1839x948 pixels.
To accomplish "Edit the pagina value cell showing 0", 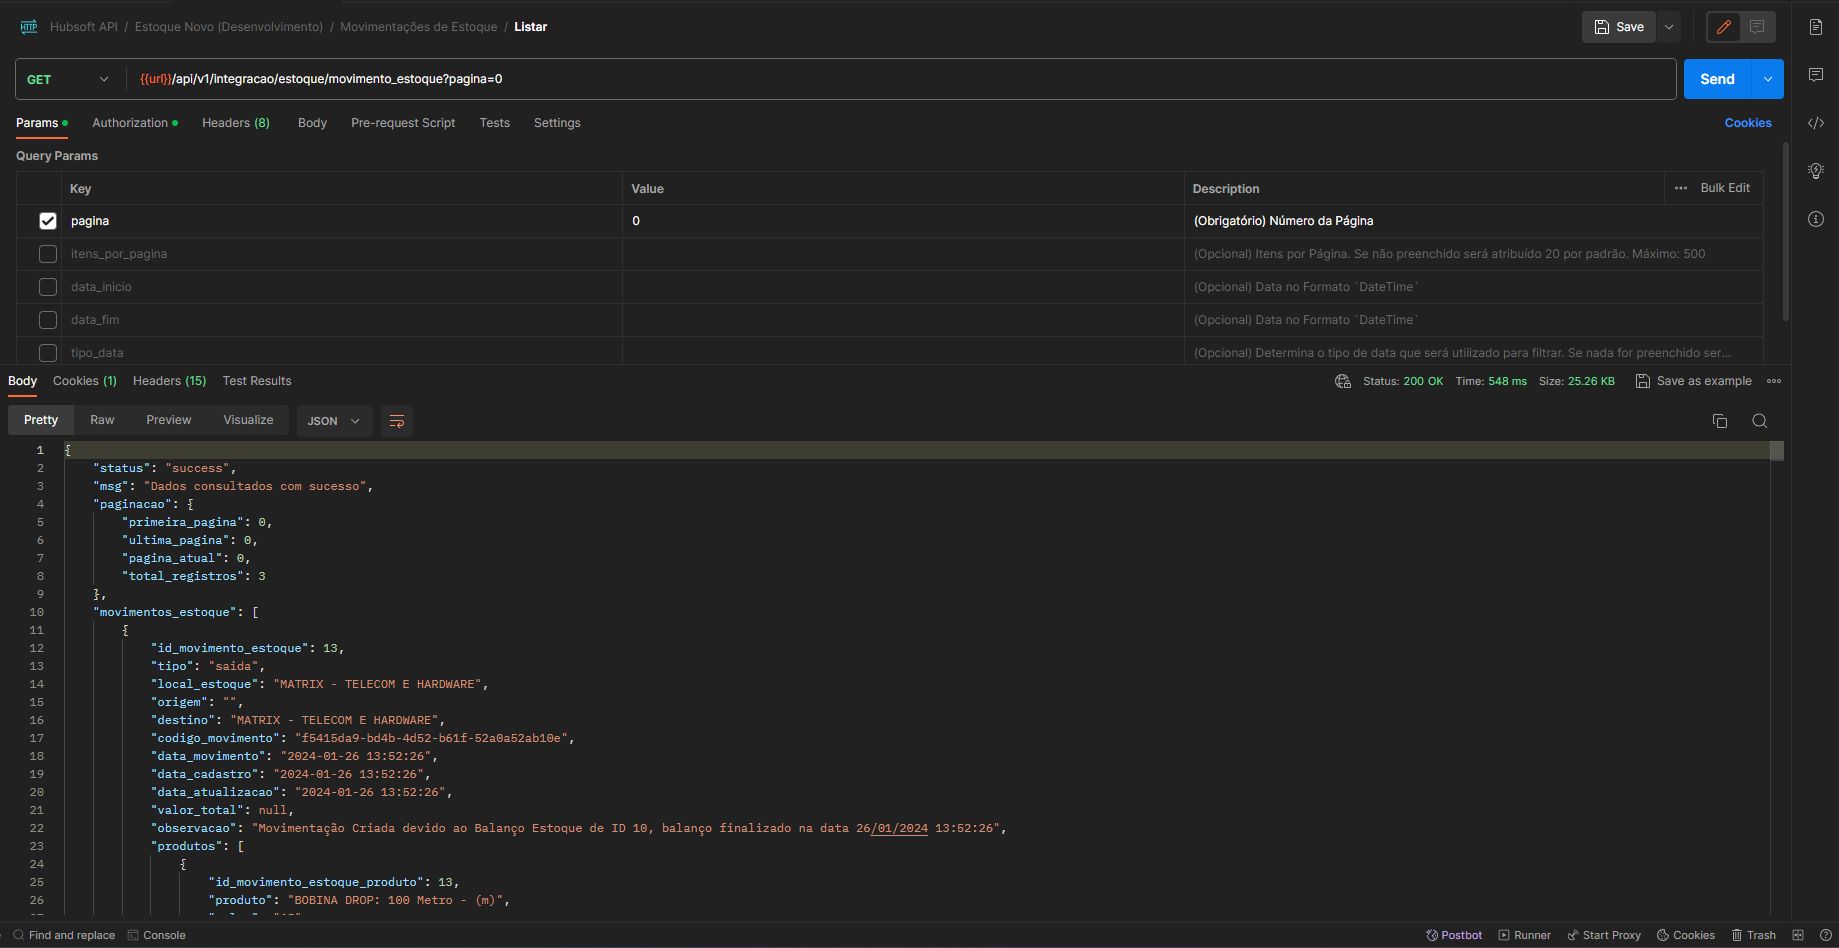I will [903, 221].
